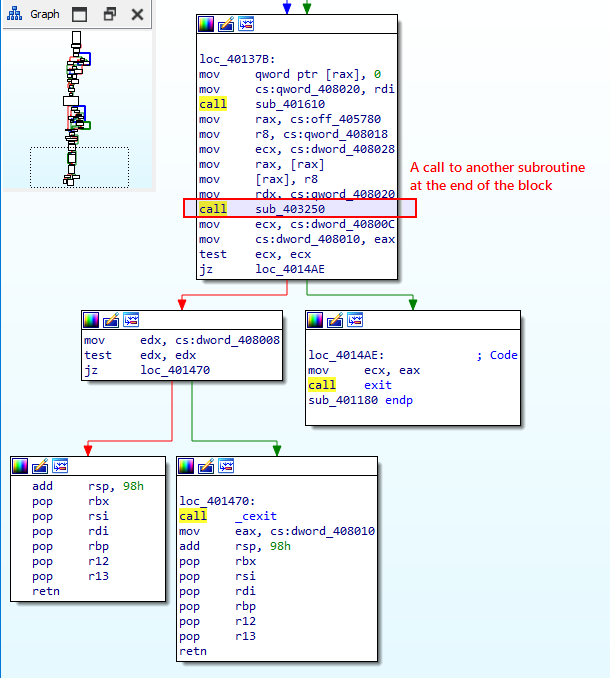Click group icon of 'mov edx, cs:dword_408008' block
The image size is (610, 678).
tap(131, 320)
